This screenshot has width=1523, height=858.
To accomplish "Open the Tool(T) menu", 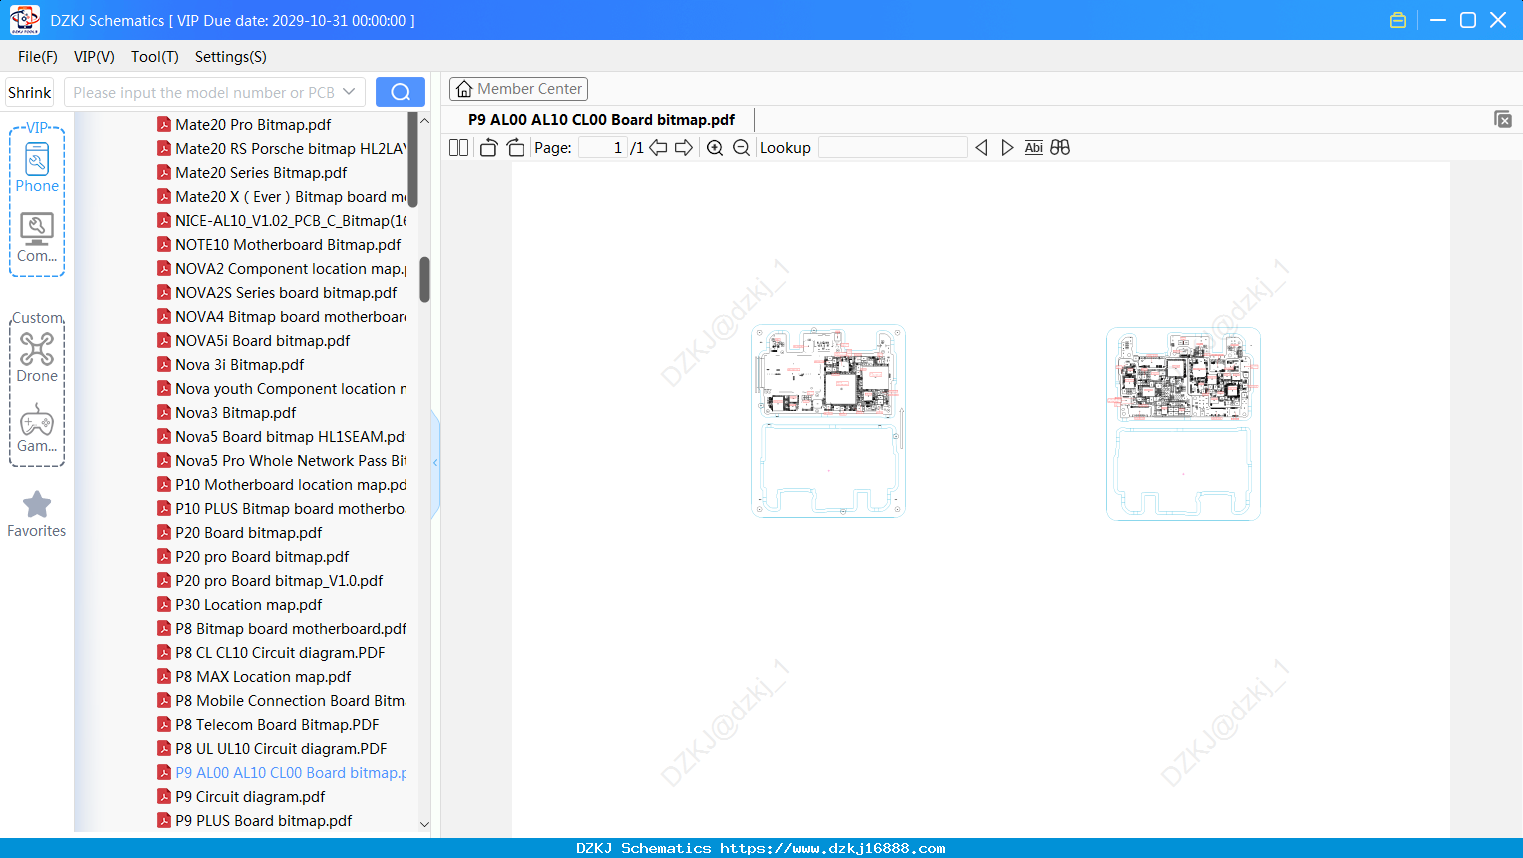I will click(x=155, y=57).
